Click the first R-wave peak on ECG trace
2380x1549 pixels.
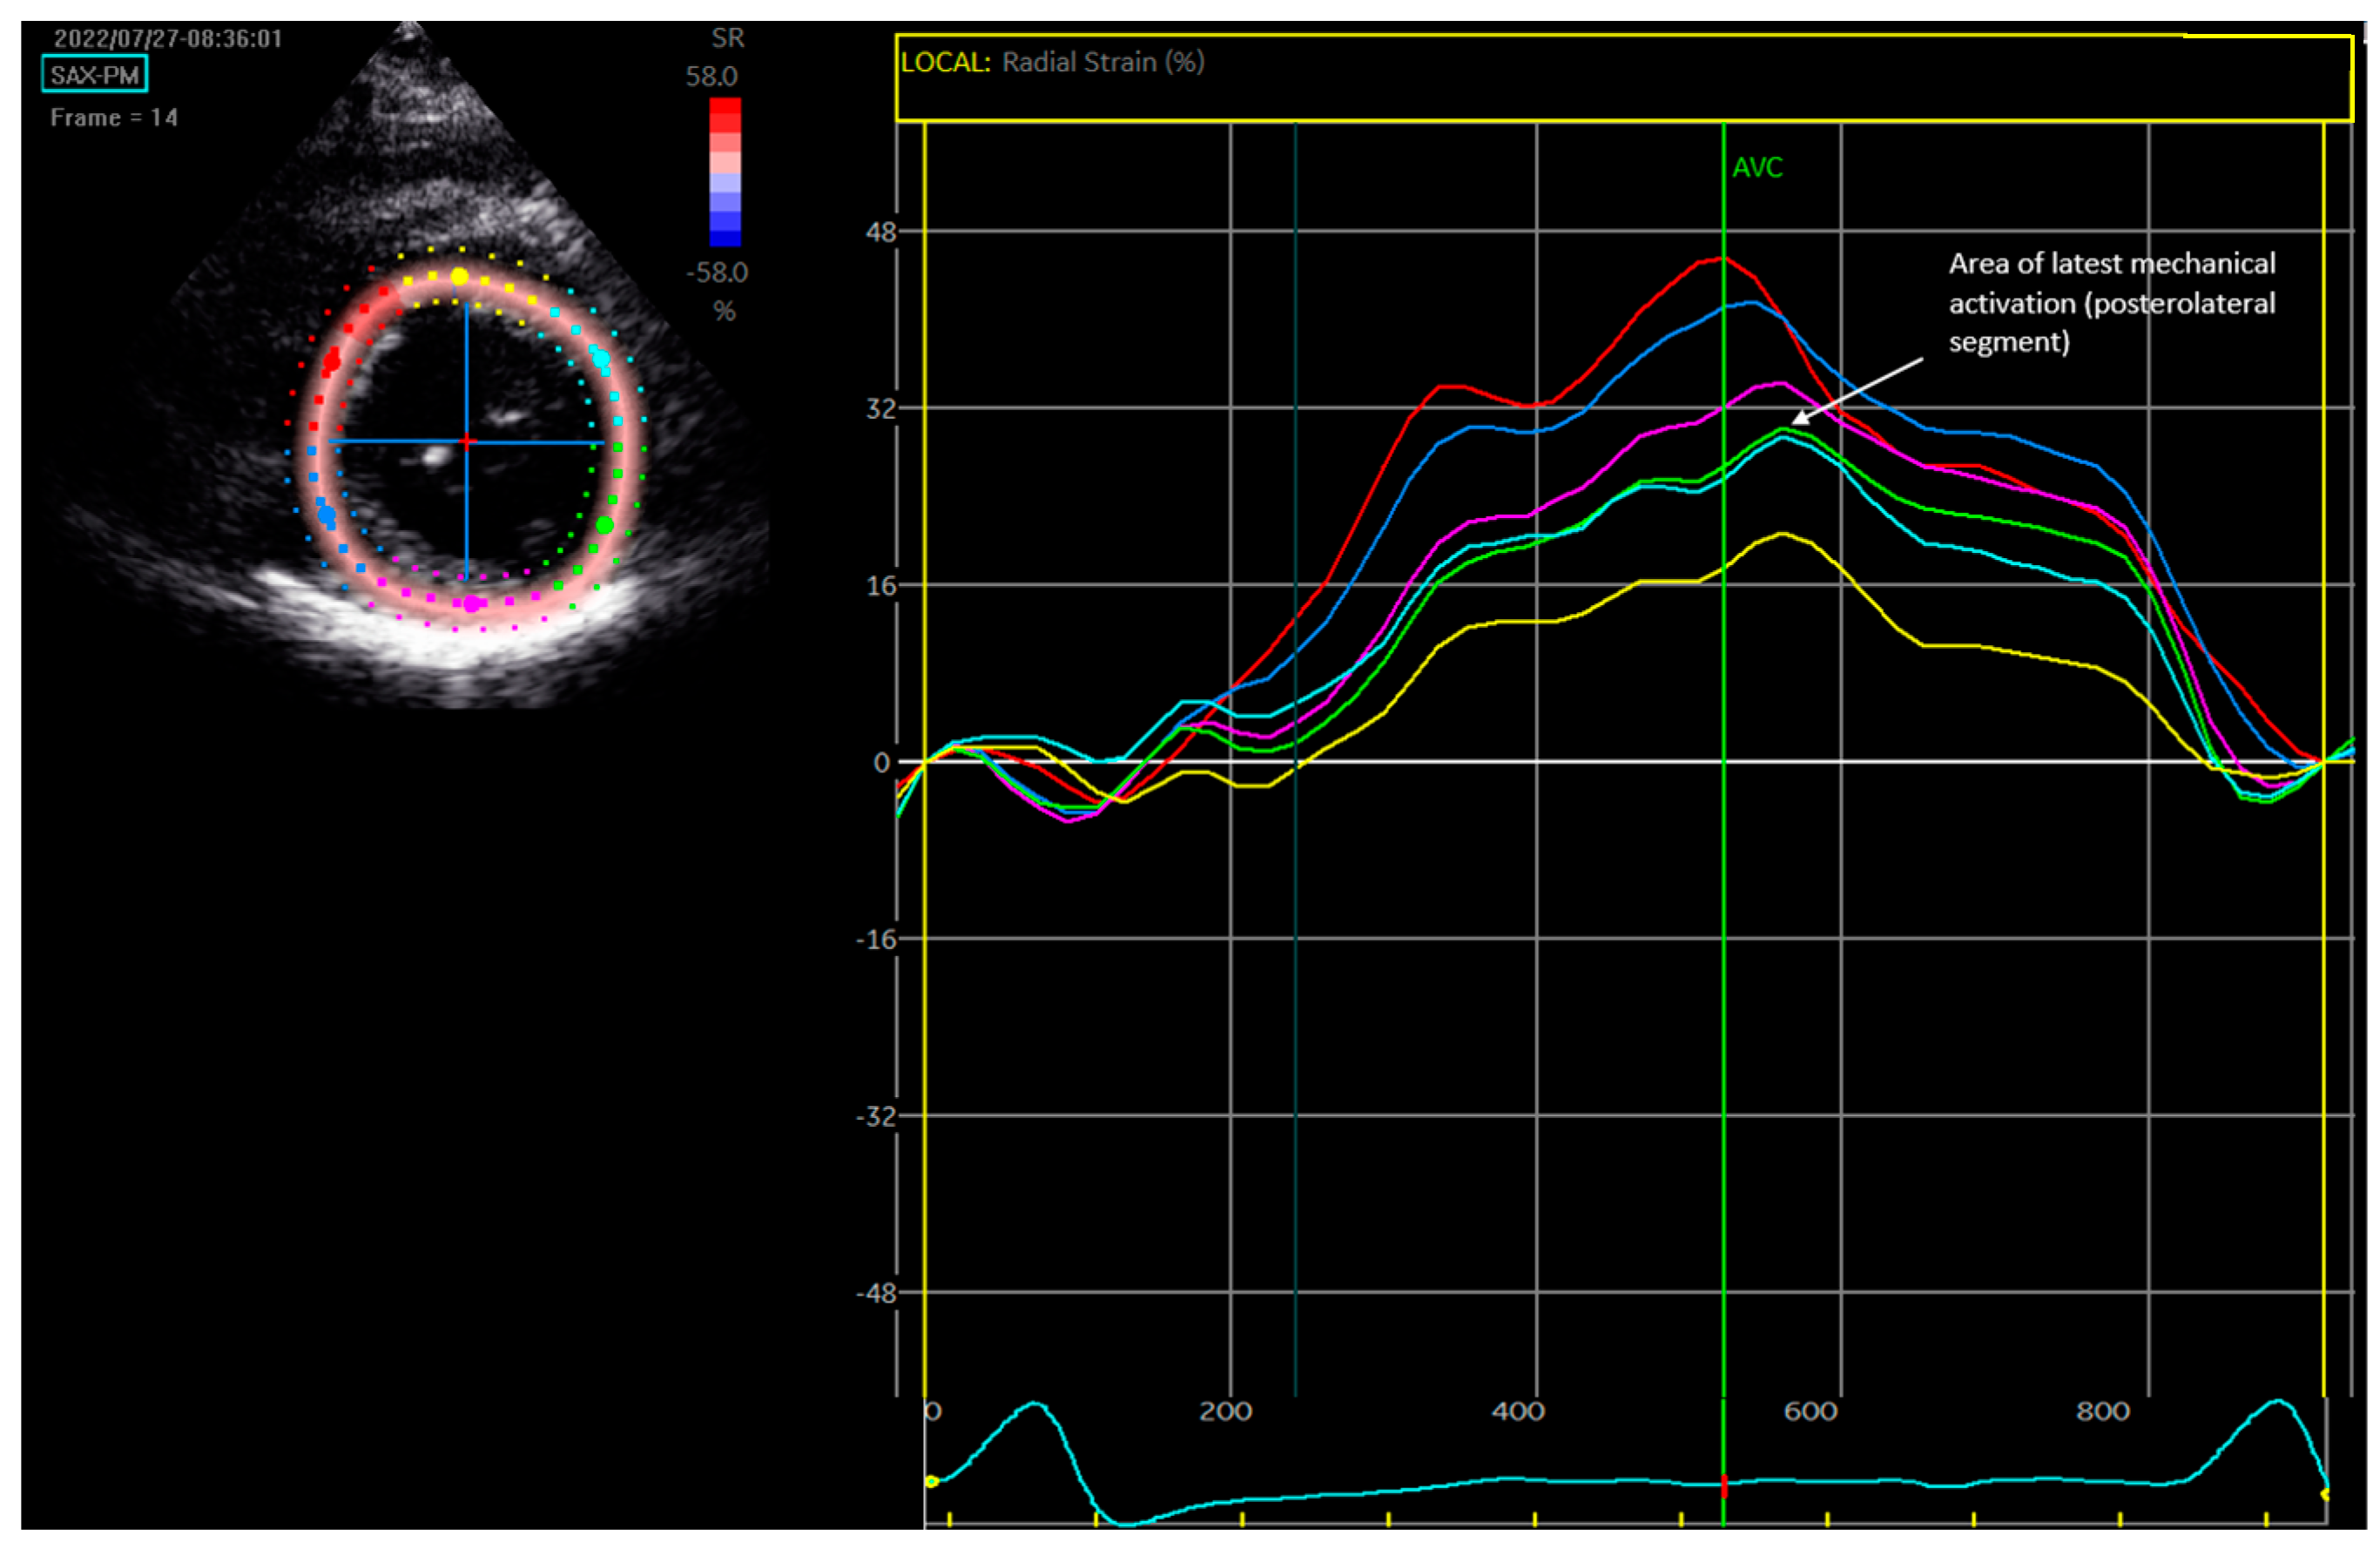1035,1404
